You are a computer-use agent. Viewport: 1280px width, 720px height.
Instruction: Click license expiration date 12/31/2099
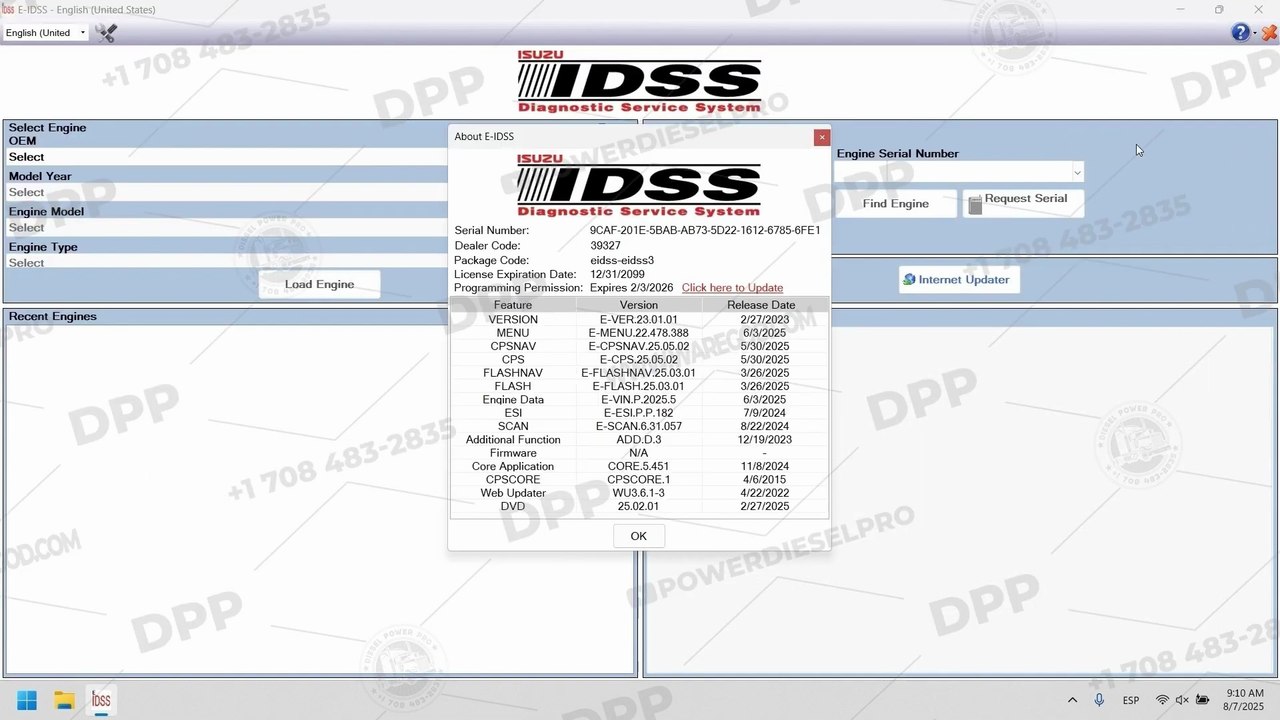[x=617, y=274]
